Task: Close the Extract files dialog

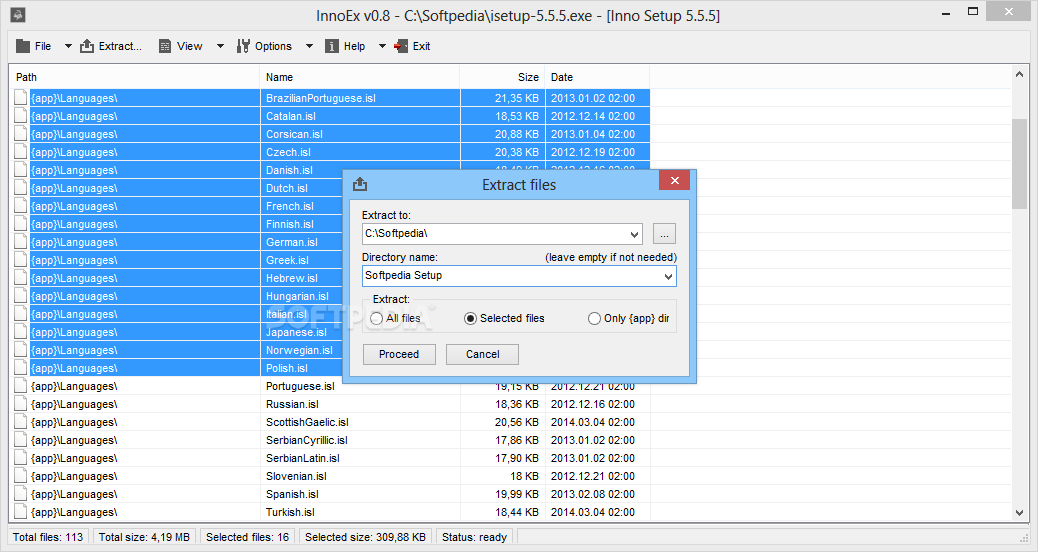Action: point(675,181)
